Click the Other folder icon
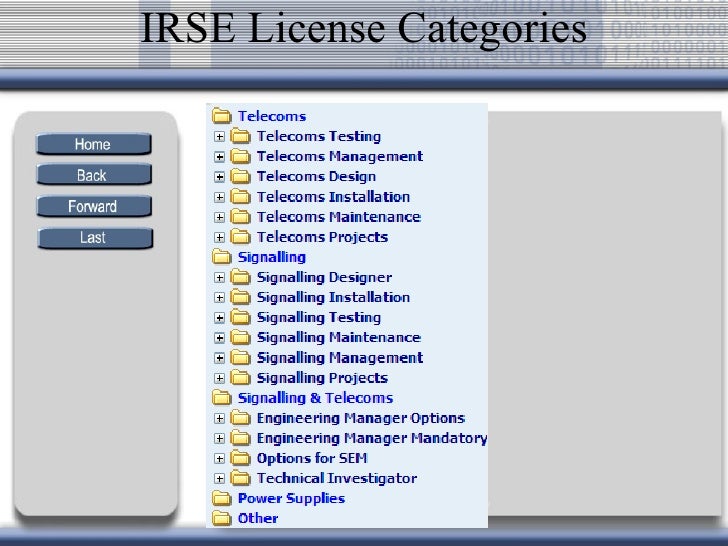The image size is (728, 546). click(x=221, y=518)
